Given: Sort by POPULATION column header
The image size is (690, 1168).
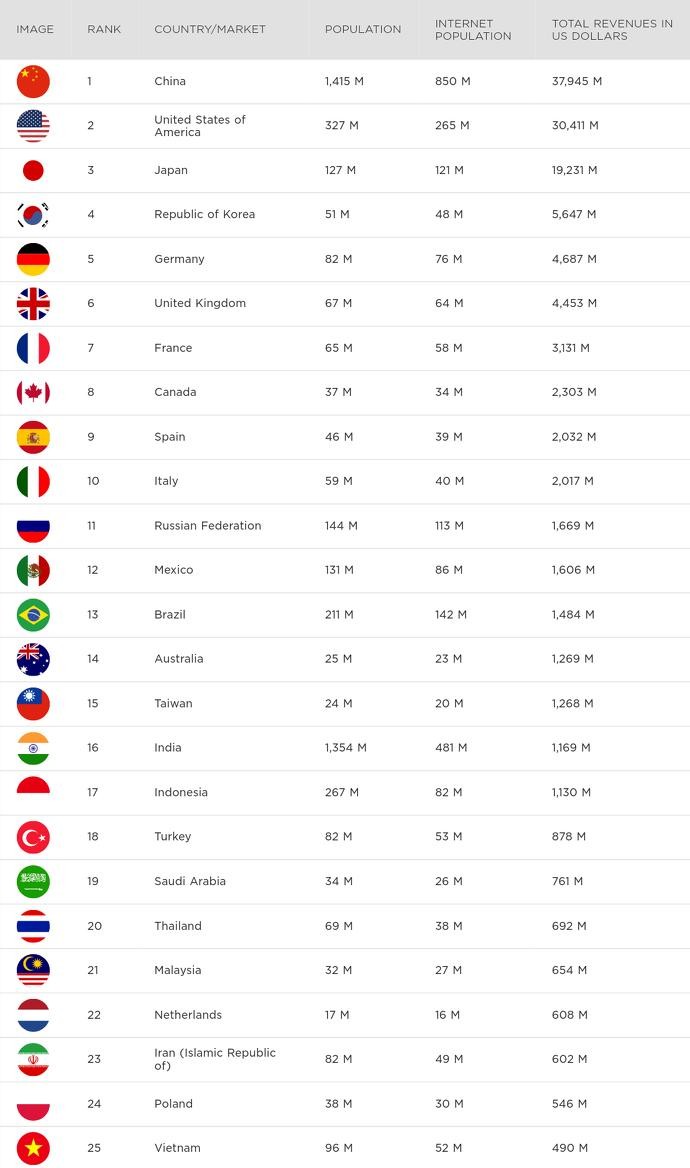Looking at the screenshot, I should point(363,29).
